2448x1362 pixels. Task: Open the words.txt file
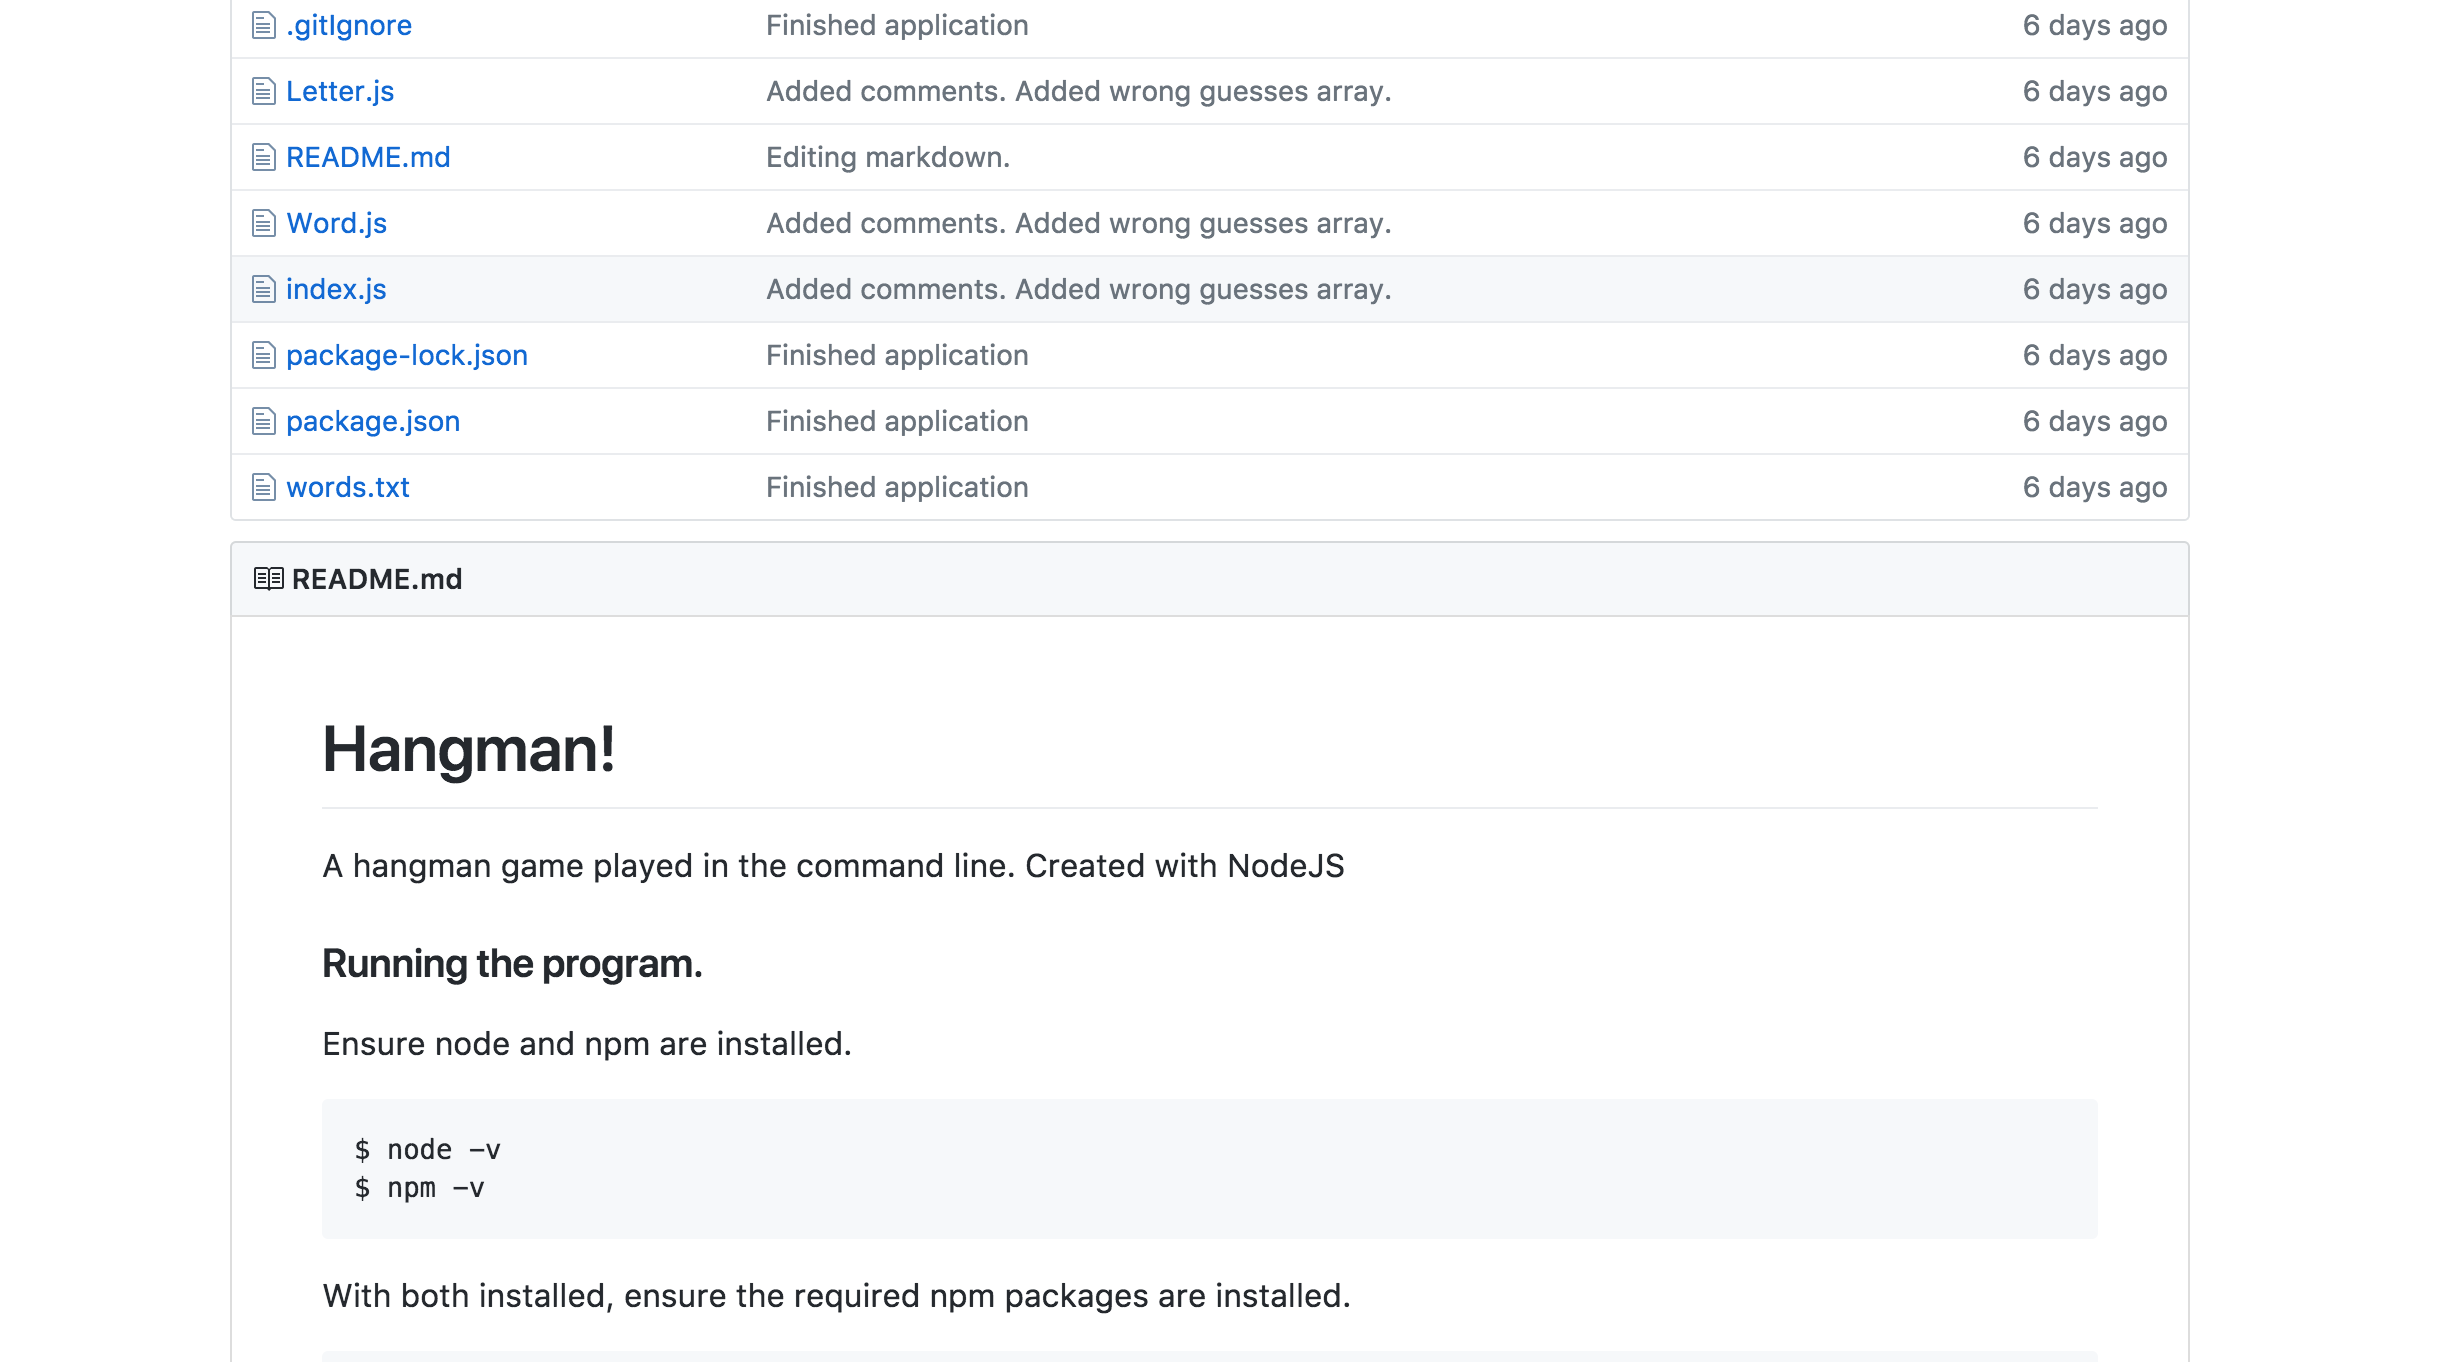(348, 487)
